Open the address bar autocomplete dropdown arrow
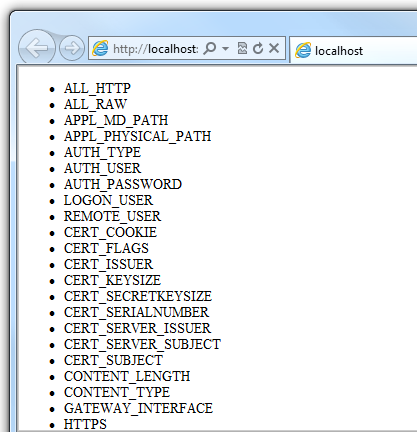The image size is (417, 432). click(225, 49)
